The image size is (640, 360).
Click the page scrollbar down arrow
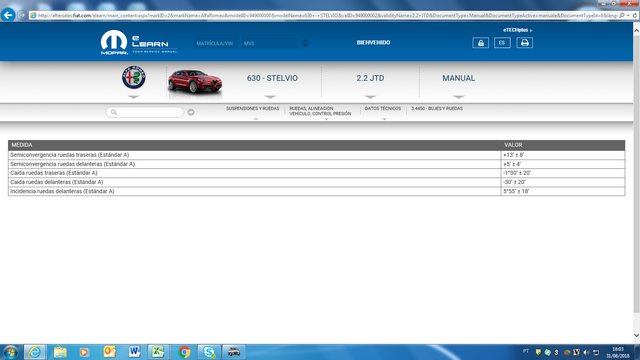pyautogui.click(x=636, y=336)
